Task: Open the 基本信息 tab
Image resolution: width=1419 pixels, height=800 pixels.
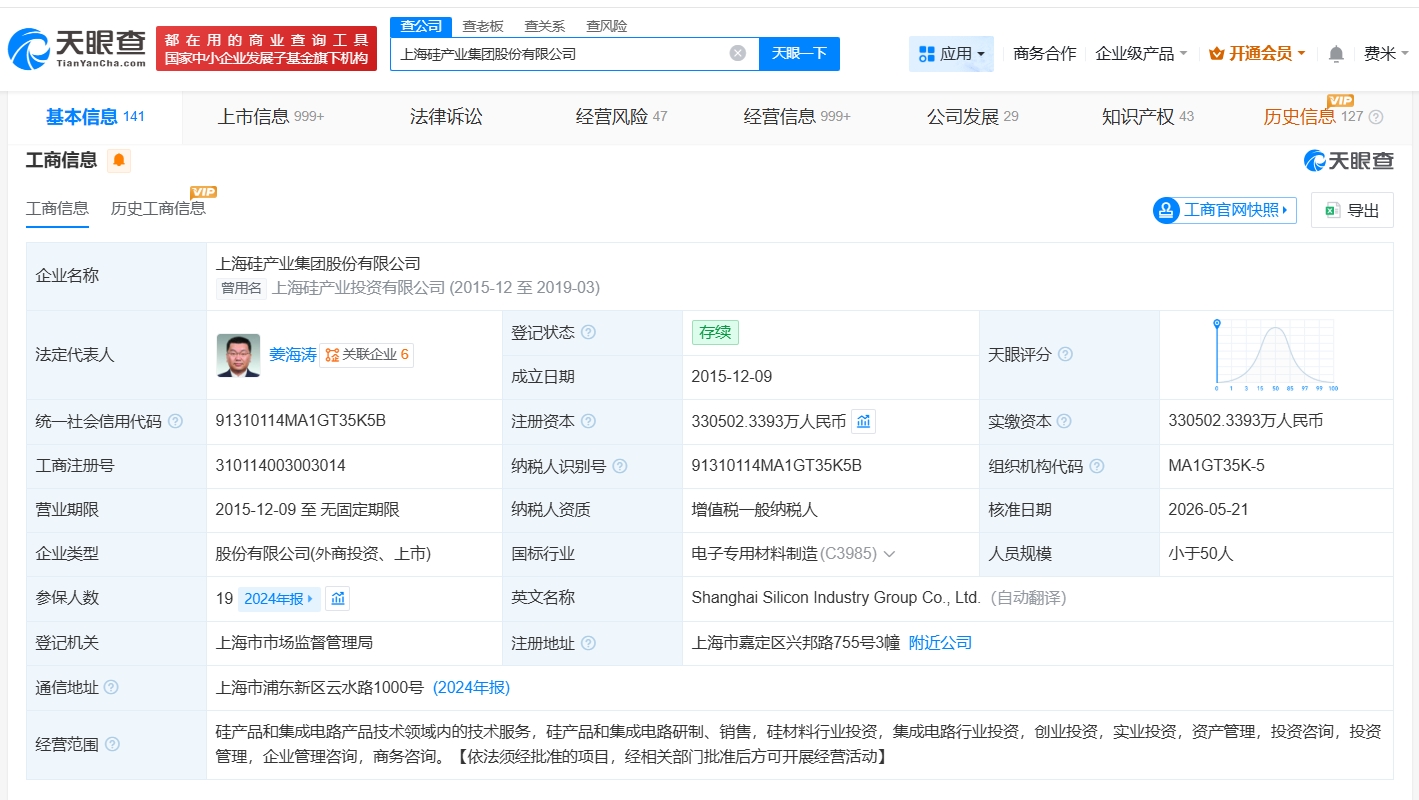Action: tap(95, 117)
